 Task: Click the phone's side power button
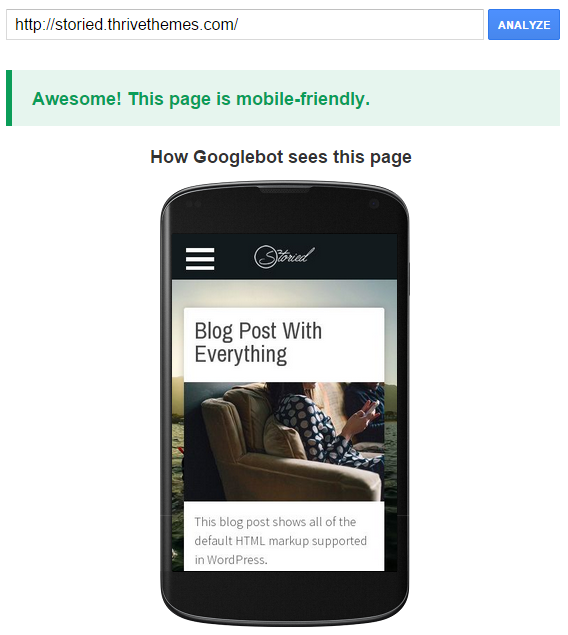(408, 279)
